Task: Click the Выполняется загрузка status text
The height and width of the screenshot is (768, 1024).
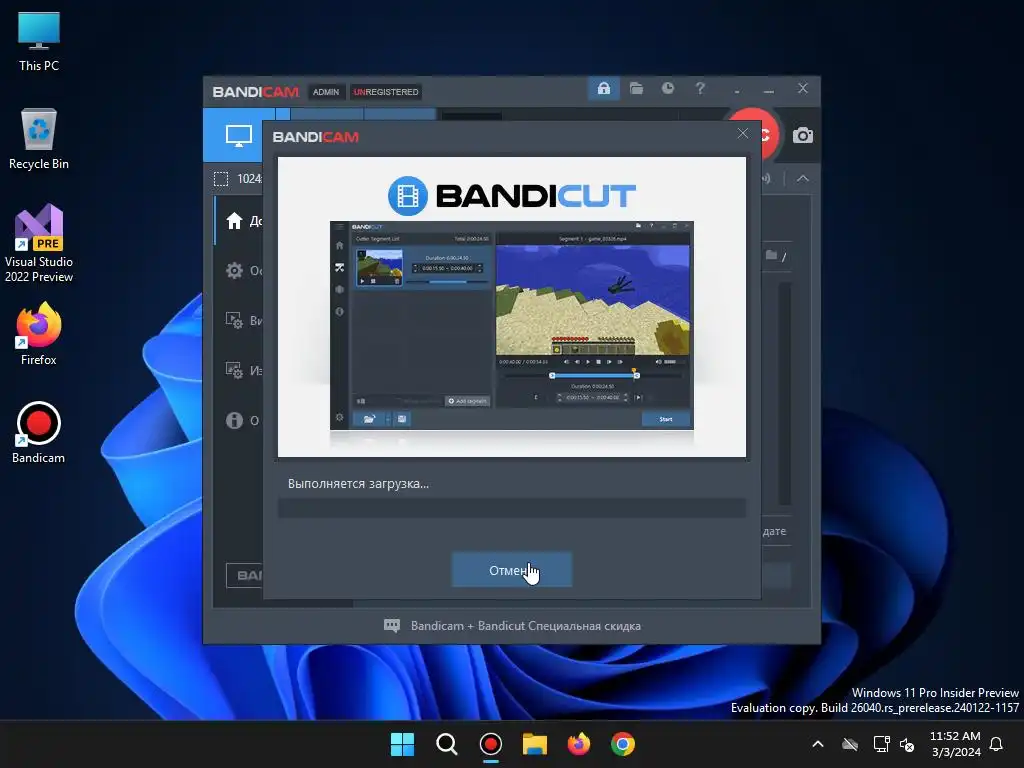Action: 358,484
